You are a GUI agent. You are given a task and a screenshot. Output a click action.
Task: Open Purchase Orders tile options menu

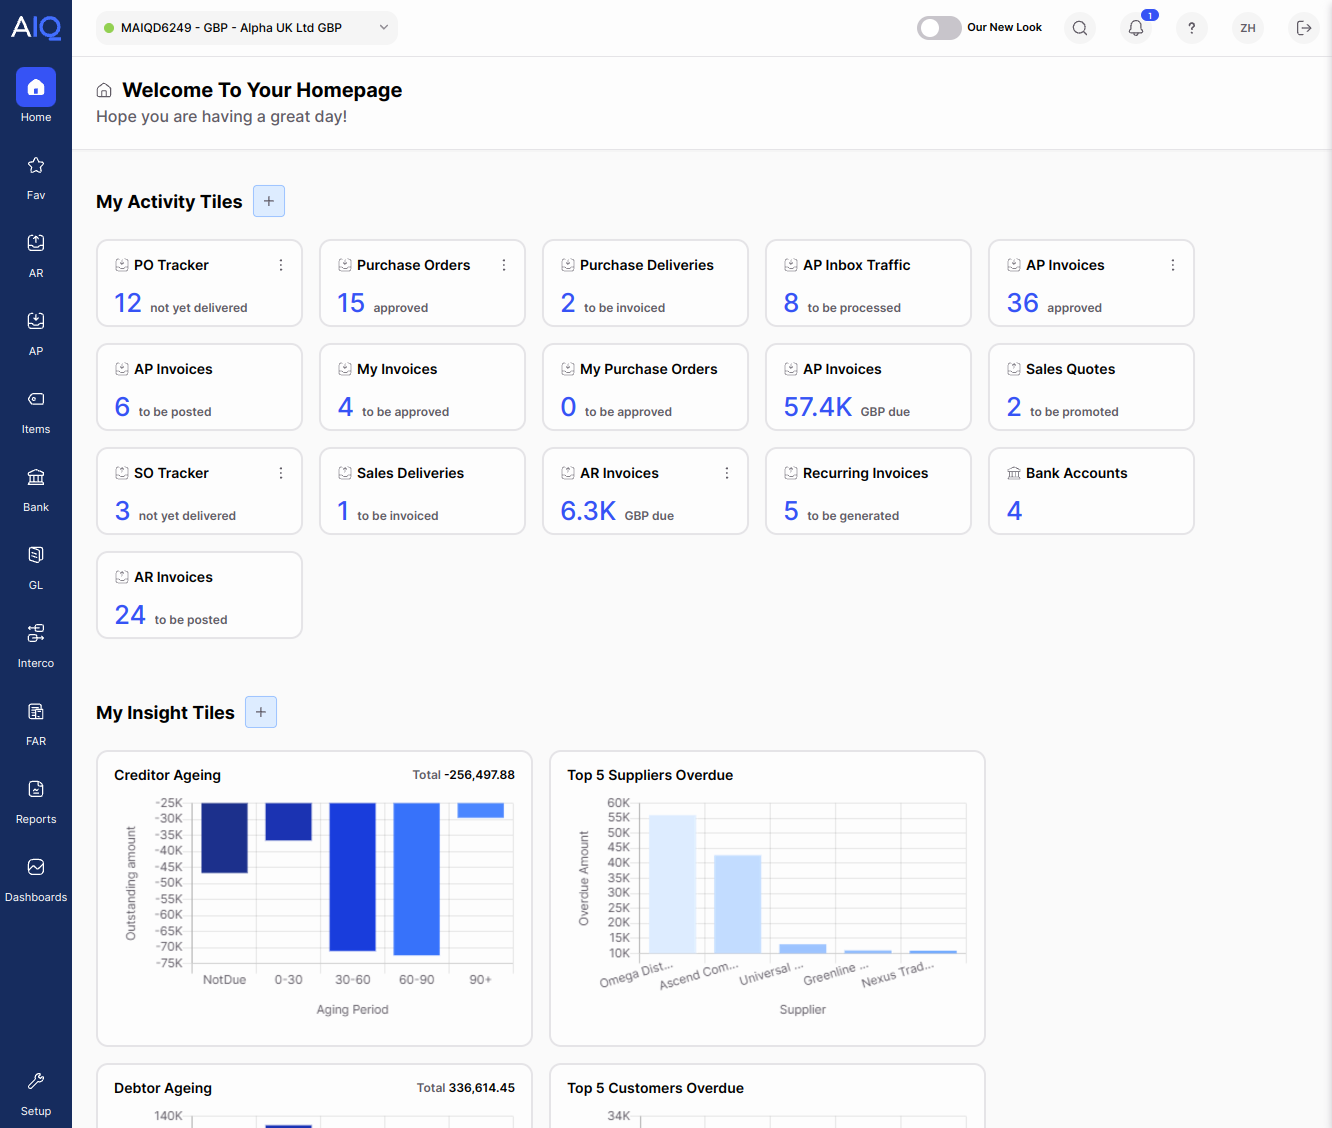pyautogui.click(x=504, y=265)
